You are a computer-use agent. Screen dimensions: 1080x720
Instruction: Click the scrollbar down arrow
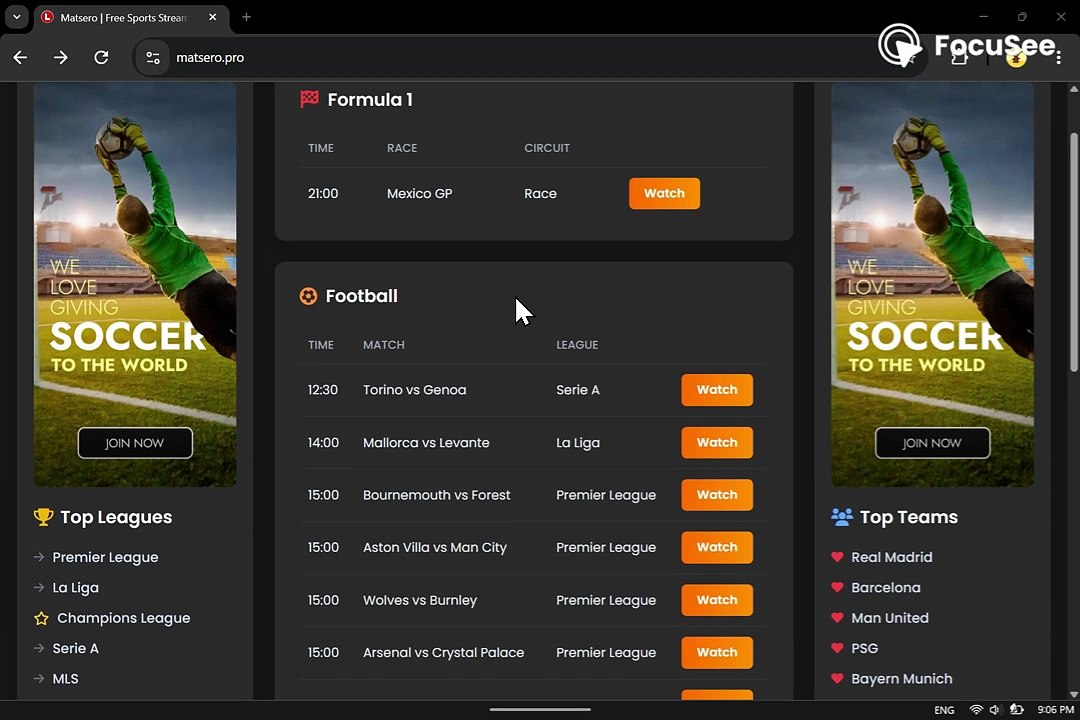pos(1074,694)
